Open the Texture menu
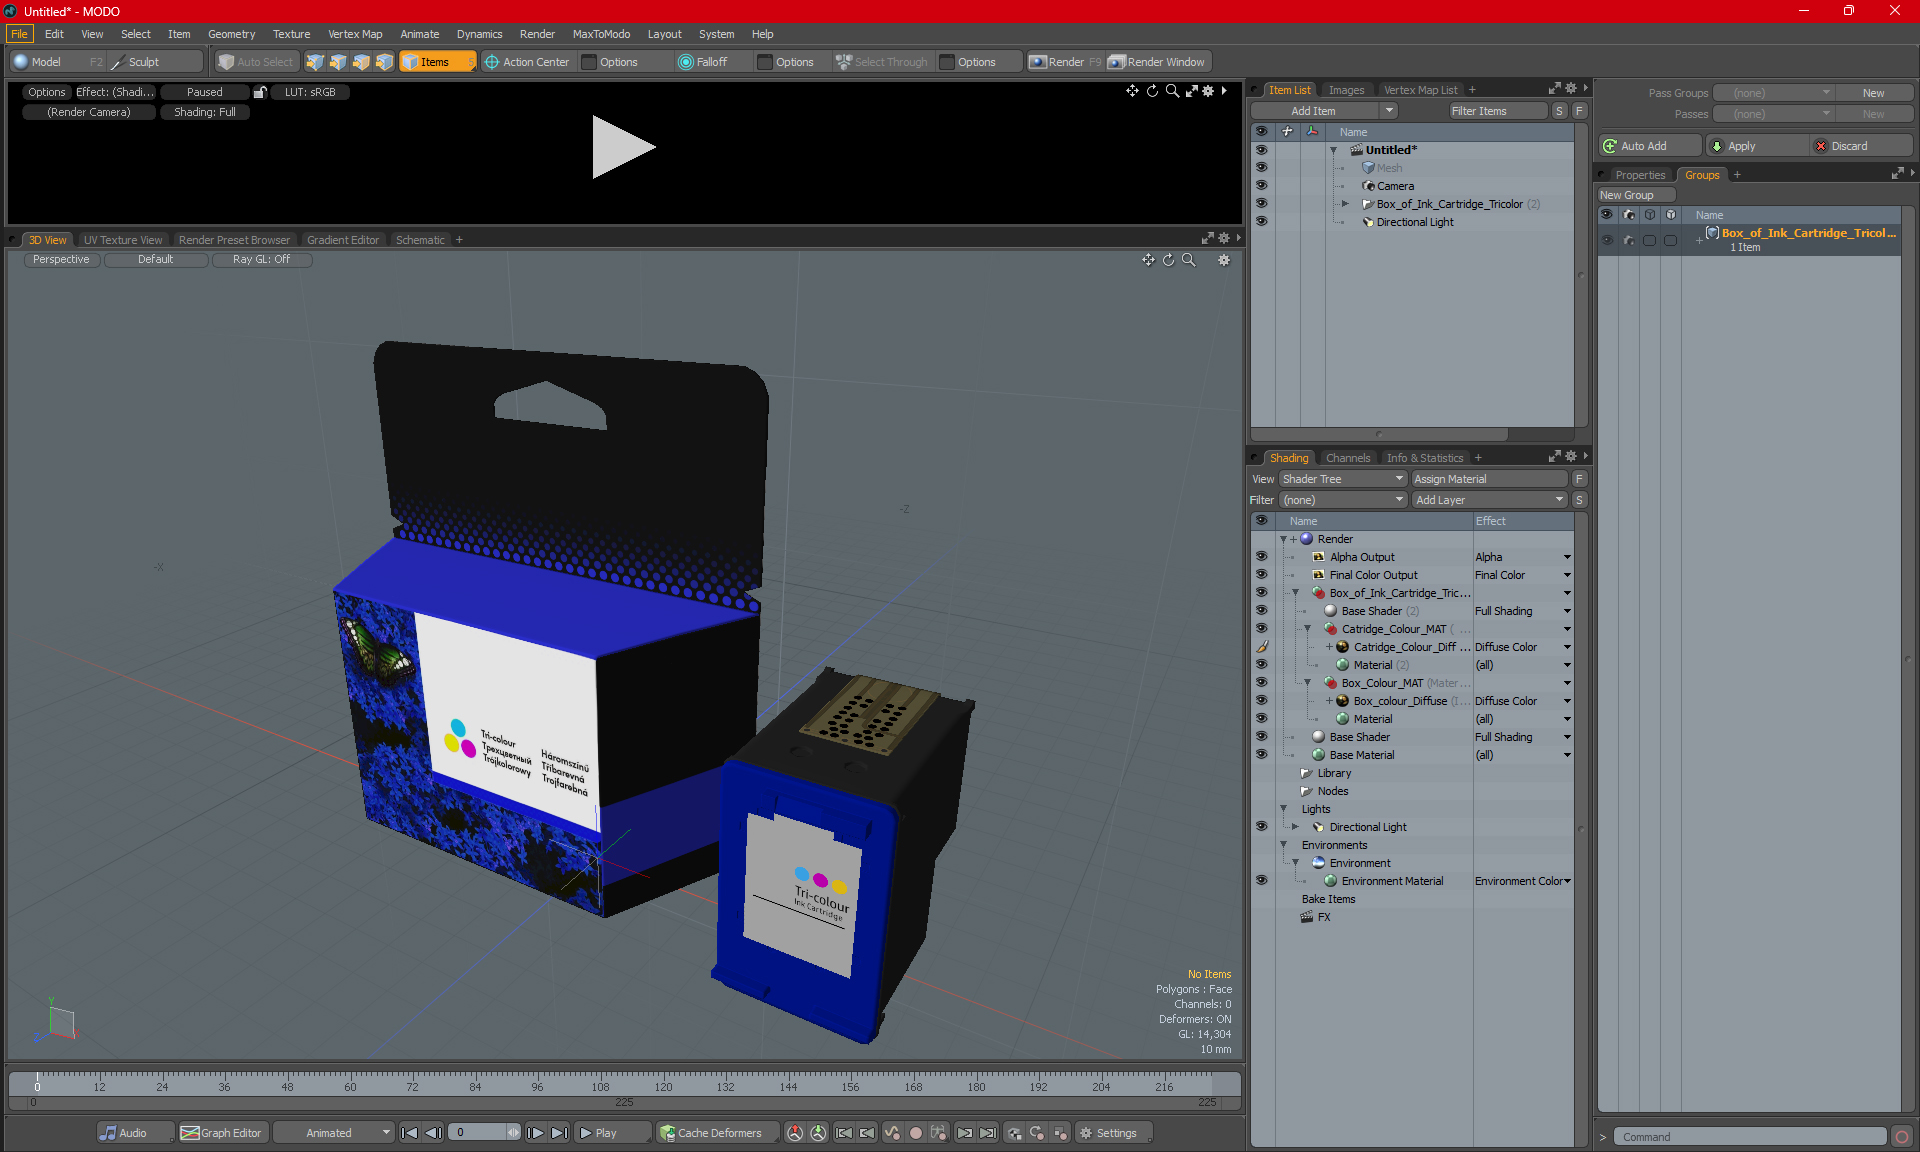Image resolution: width=1920 pixels, height=1152 pixels. pos(291,34)
